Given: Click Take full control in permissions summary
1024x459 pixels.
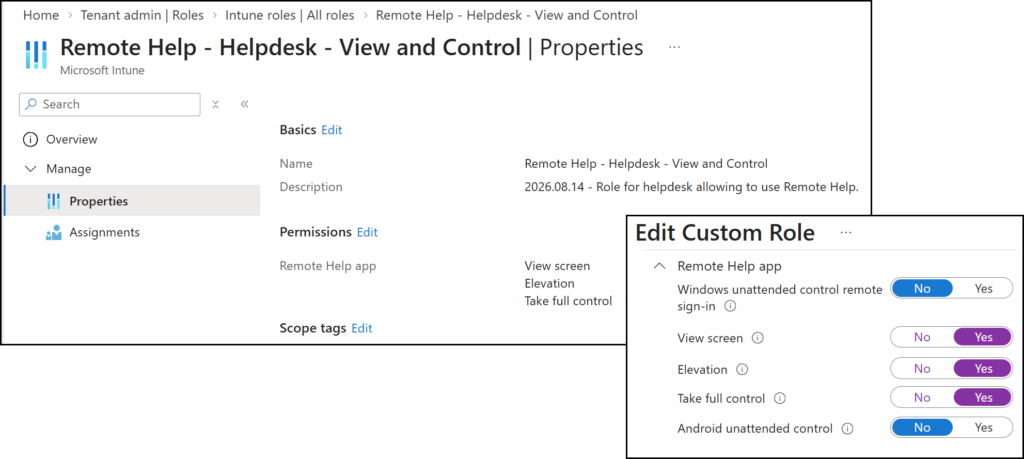Looking at the screenshot, I should 568,301.
